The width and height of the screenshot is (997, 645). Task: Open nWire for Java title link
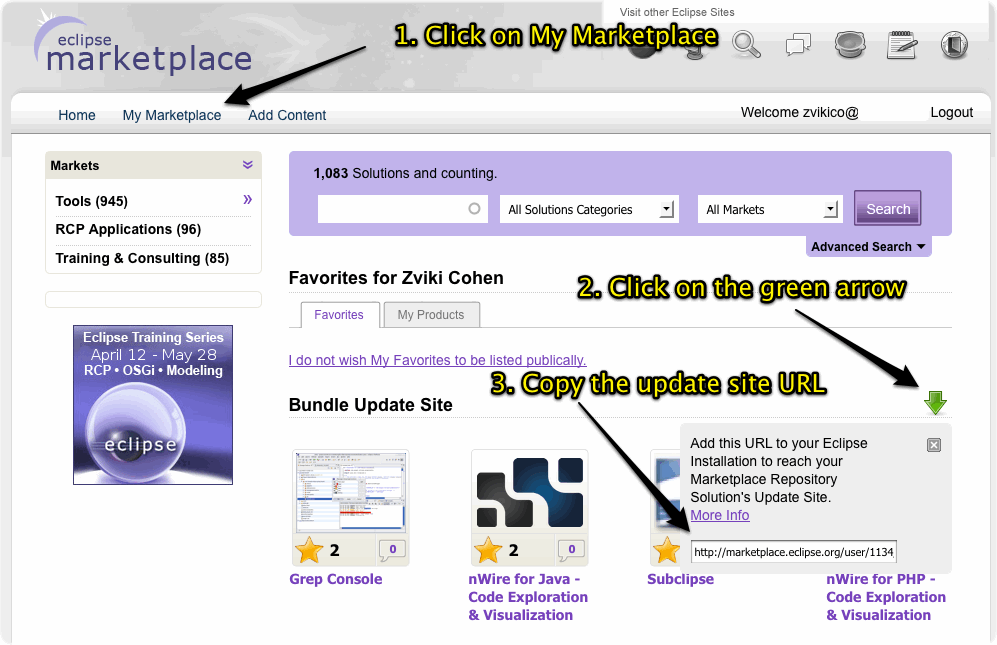coord(528,597)
